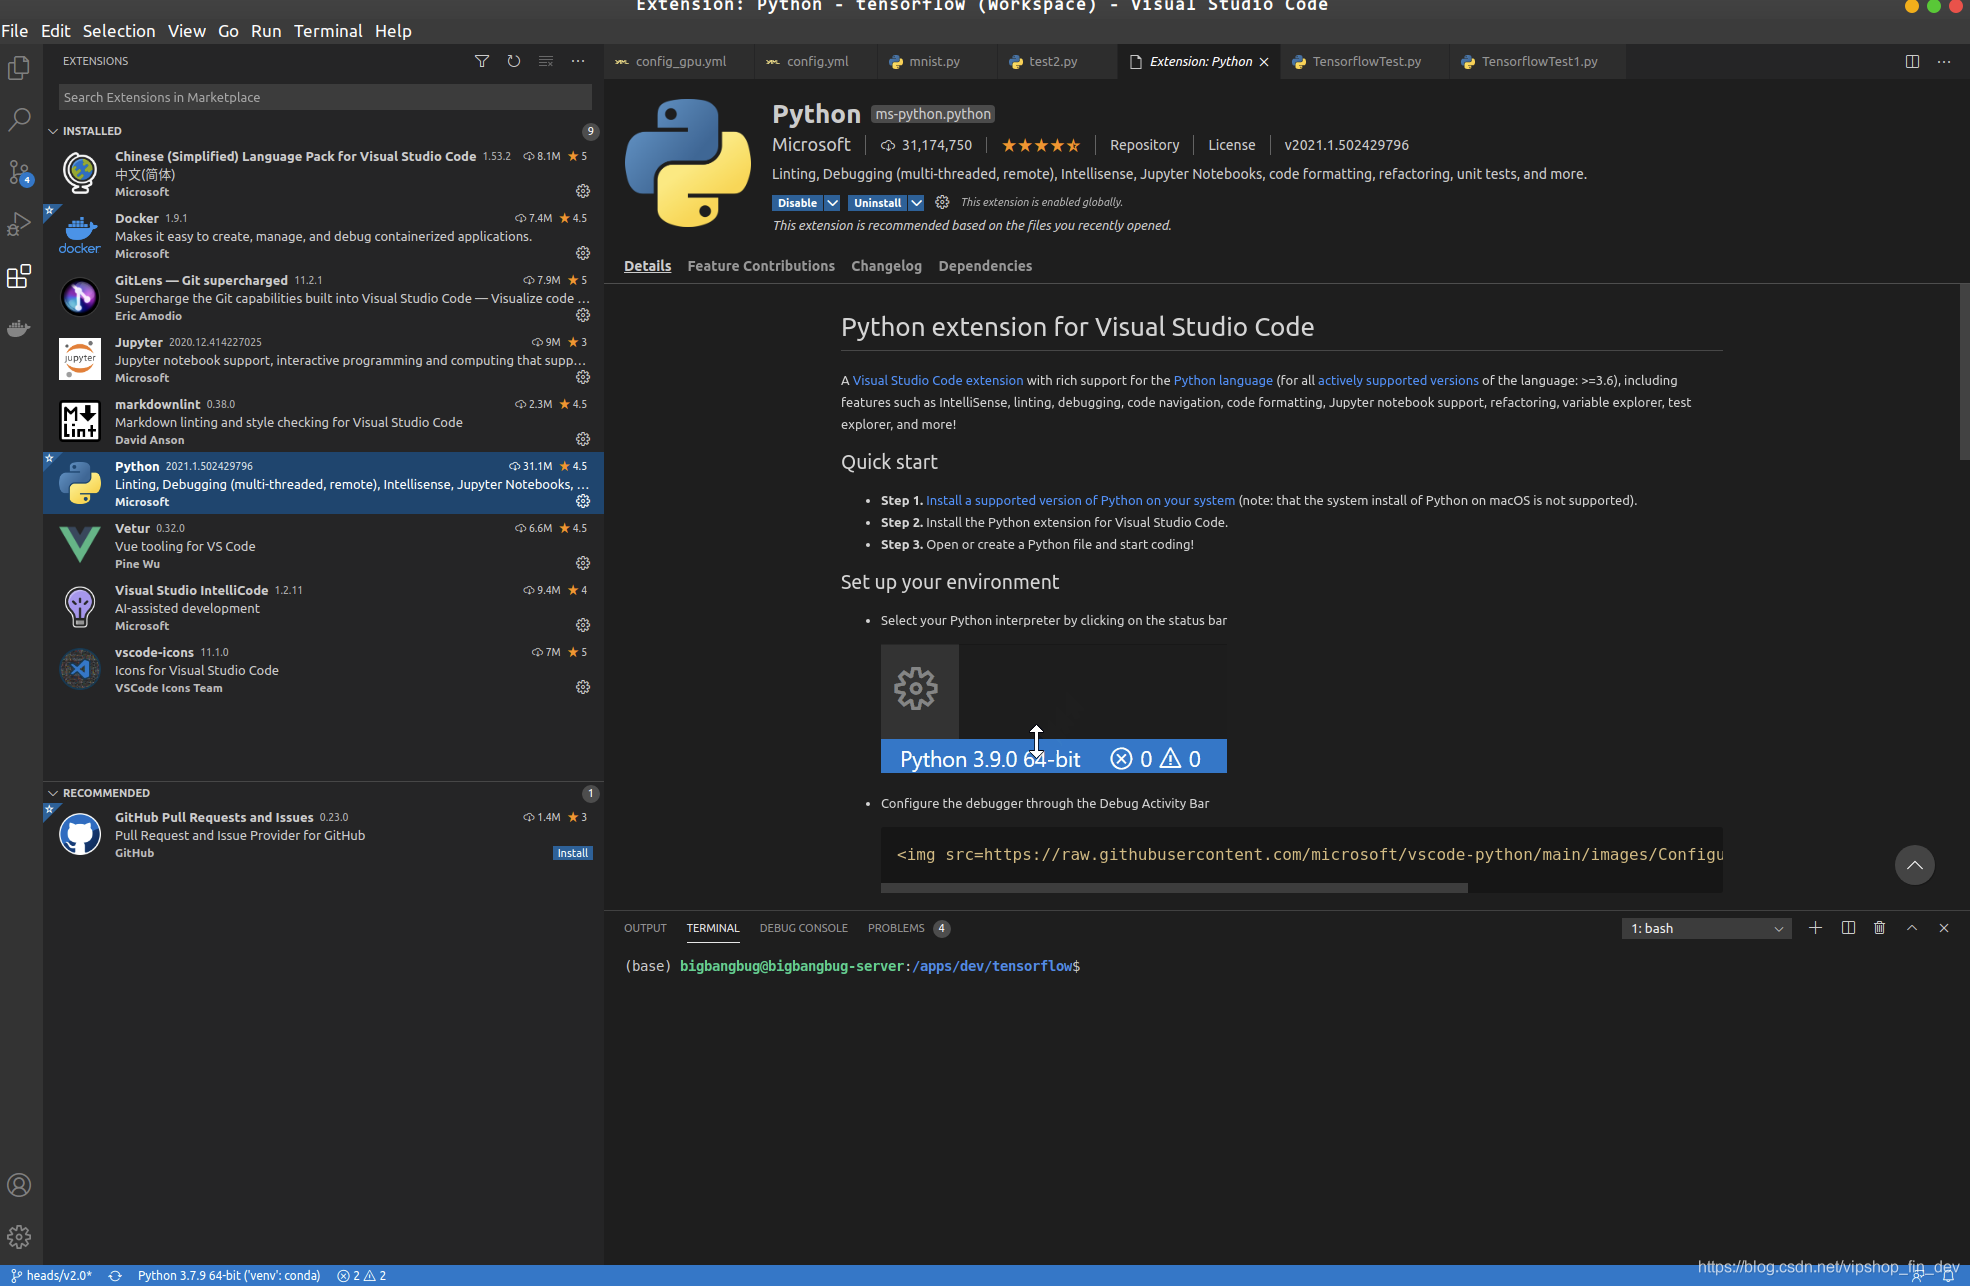Open the Manage gear in activity bar
Viewport: 1970px width, 1286px height.
(x=19, y=1237)
